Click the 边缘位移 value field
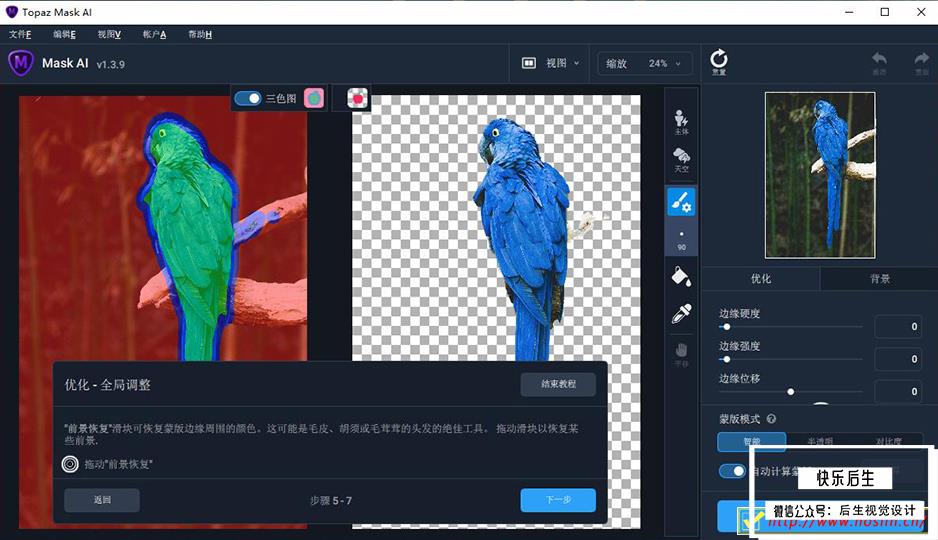938x540 pixels. pyautogui.click(x=898, y=392)
